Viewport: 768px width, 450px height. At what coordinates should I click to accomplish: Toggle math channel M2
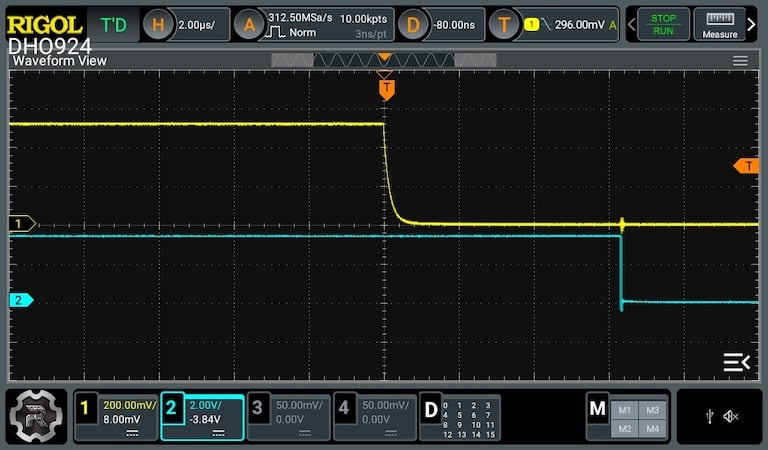click(624, 428)
